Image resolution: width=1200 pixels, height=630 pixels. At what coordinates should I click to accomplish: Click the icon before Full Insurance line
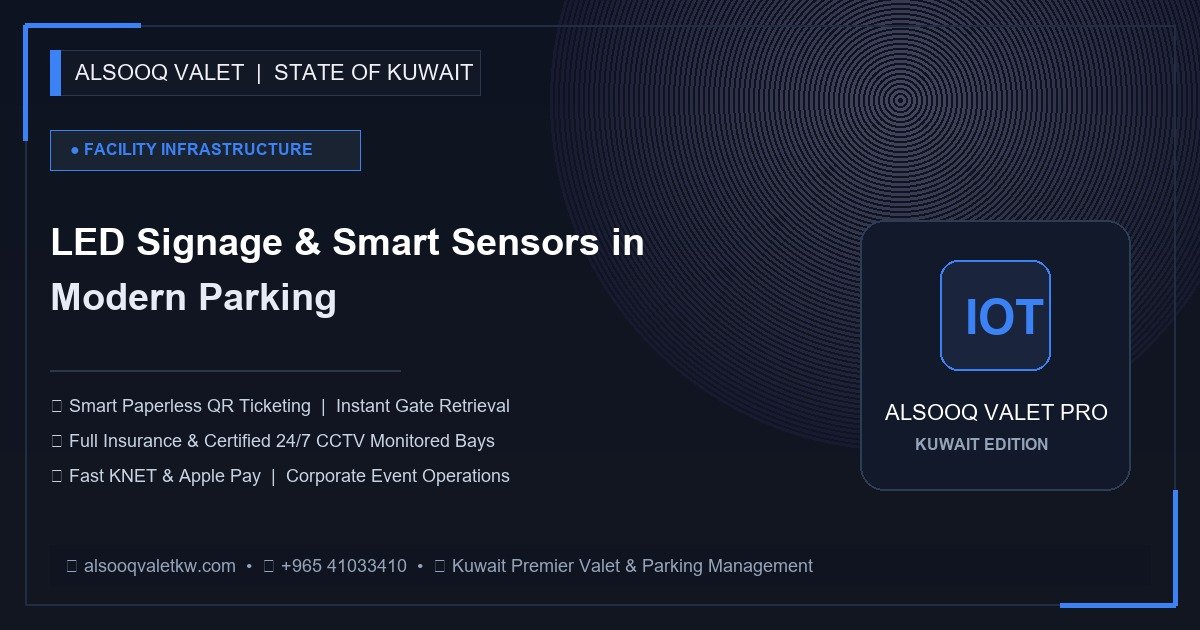coord(56,441)
